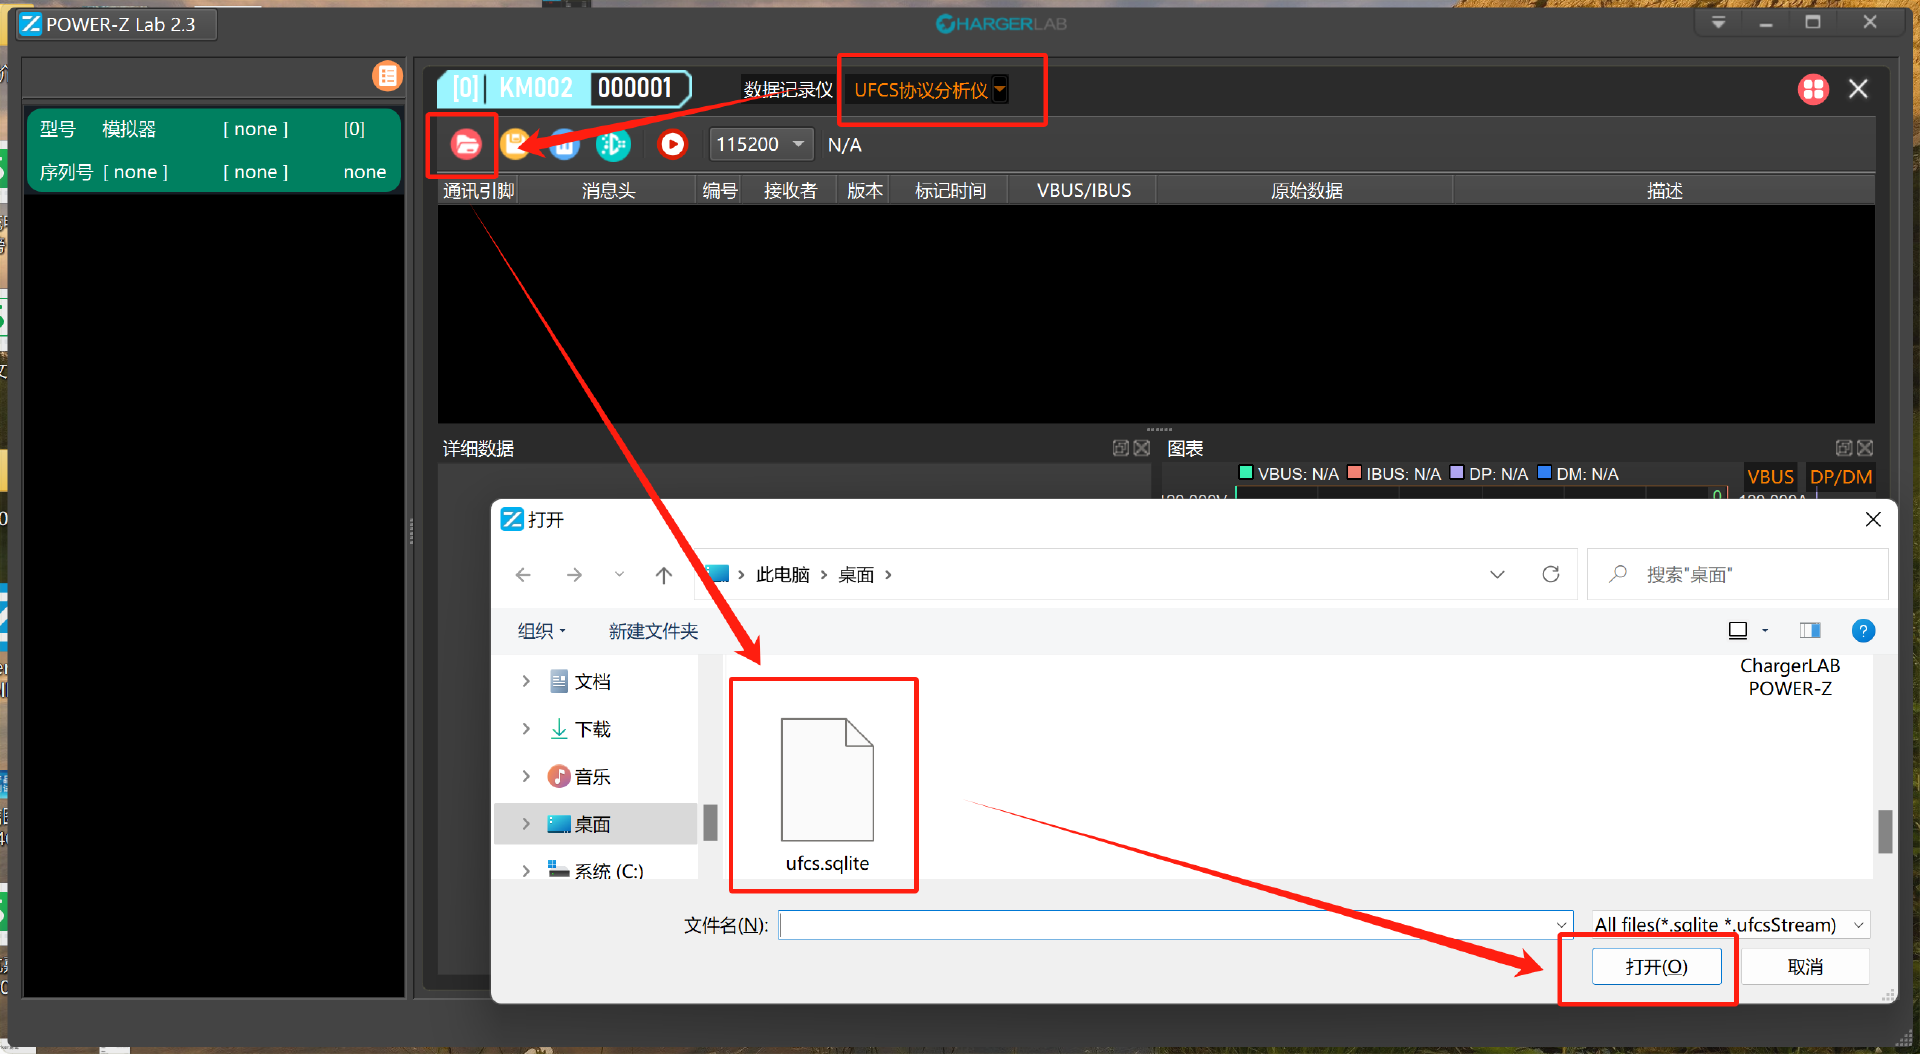
Task: Expand the UFCS协议分析仪 mode dropdown arrow
Action: [1000, 89]
